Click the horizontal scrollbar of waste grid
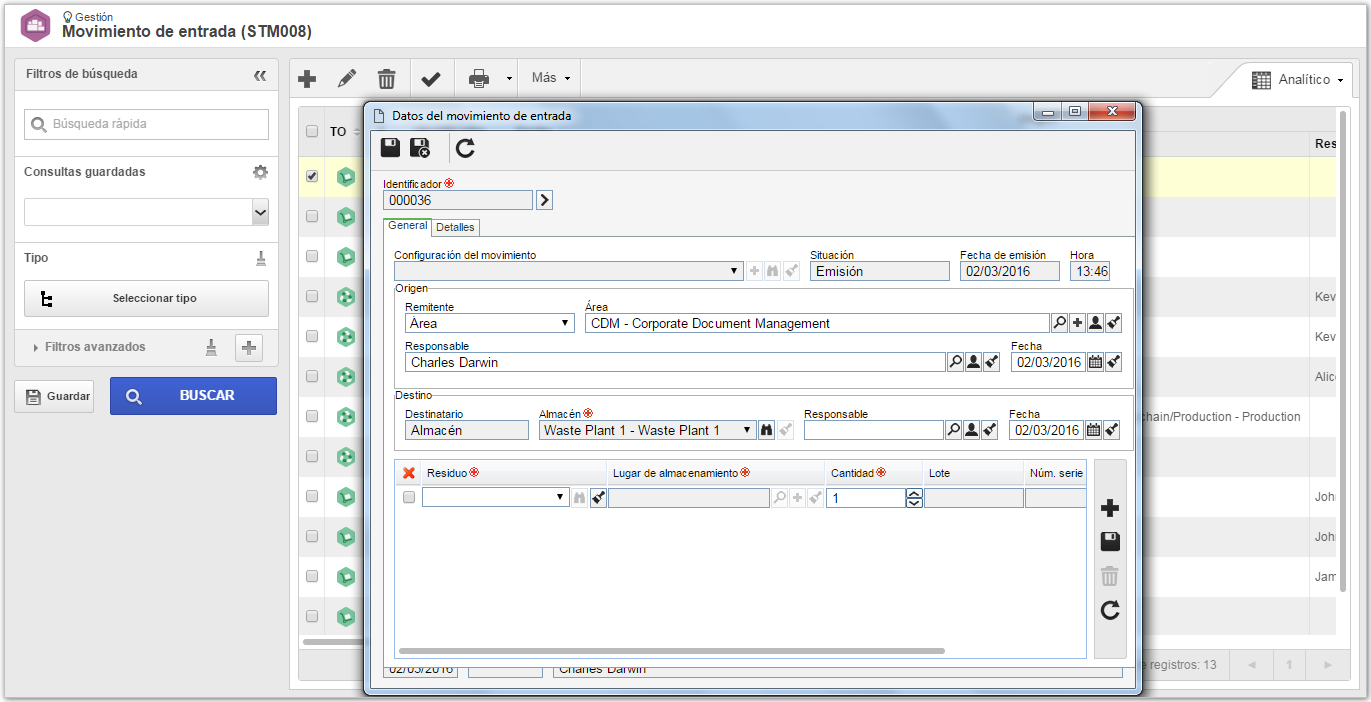The height and width of the screenshot is (702, 1371). (x=675, y=650)
